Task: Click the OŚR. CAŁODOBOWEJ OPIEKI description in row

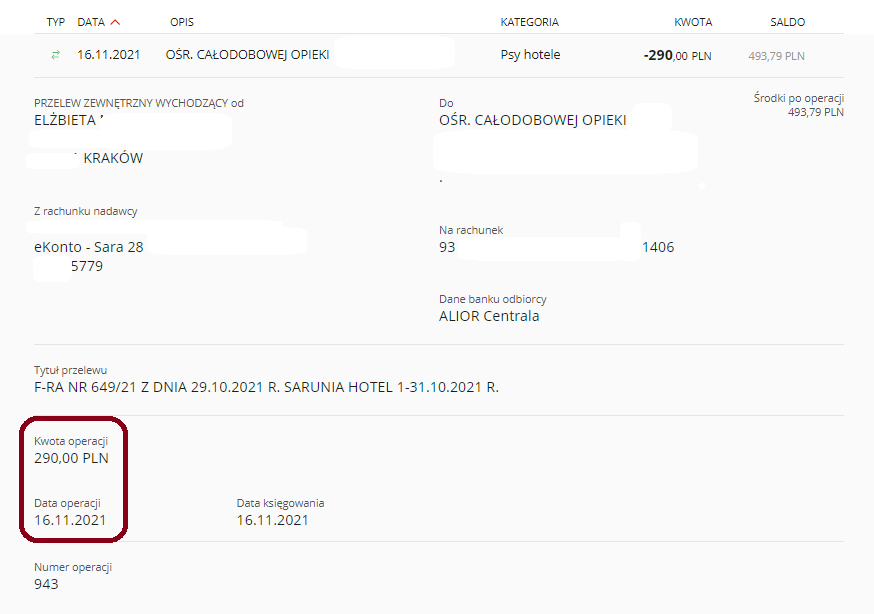Action: 247,55
